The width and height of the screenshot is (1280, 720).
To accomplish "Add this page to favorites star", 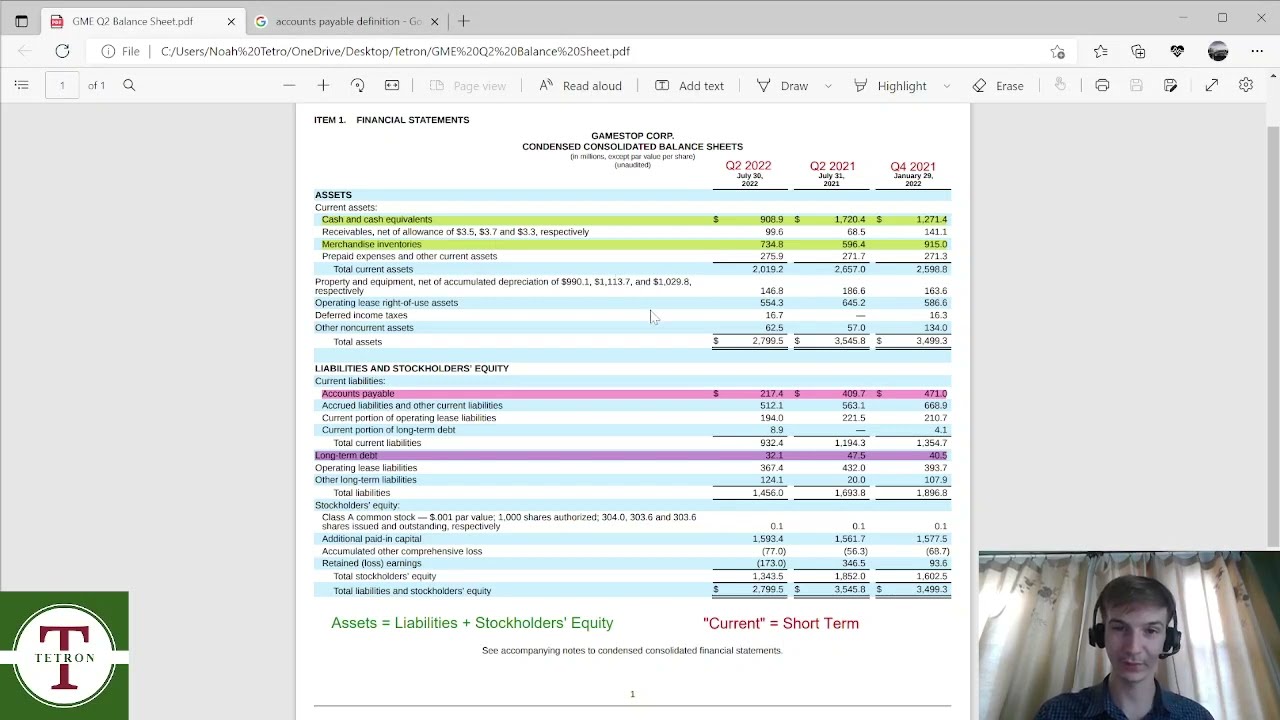I will (1058, 51).
